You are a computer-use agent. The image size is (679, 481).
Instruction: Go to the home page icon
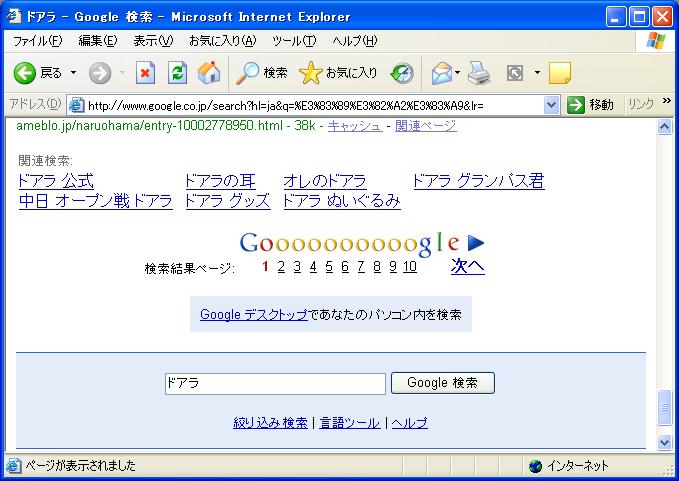click(209, 73)
